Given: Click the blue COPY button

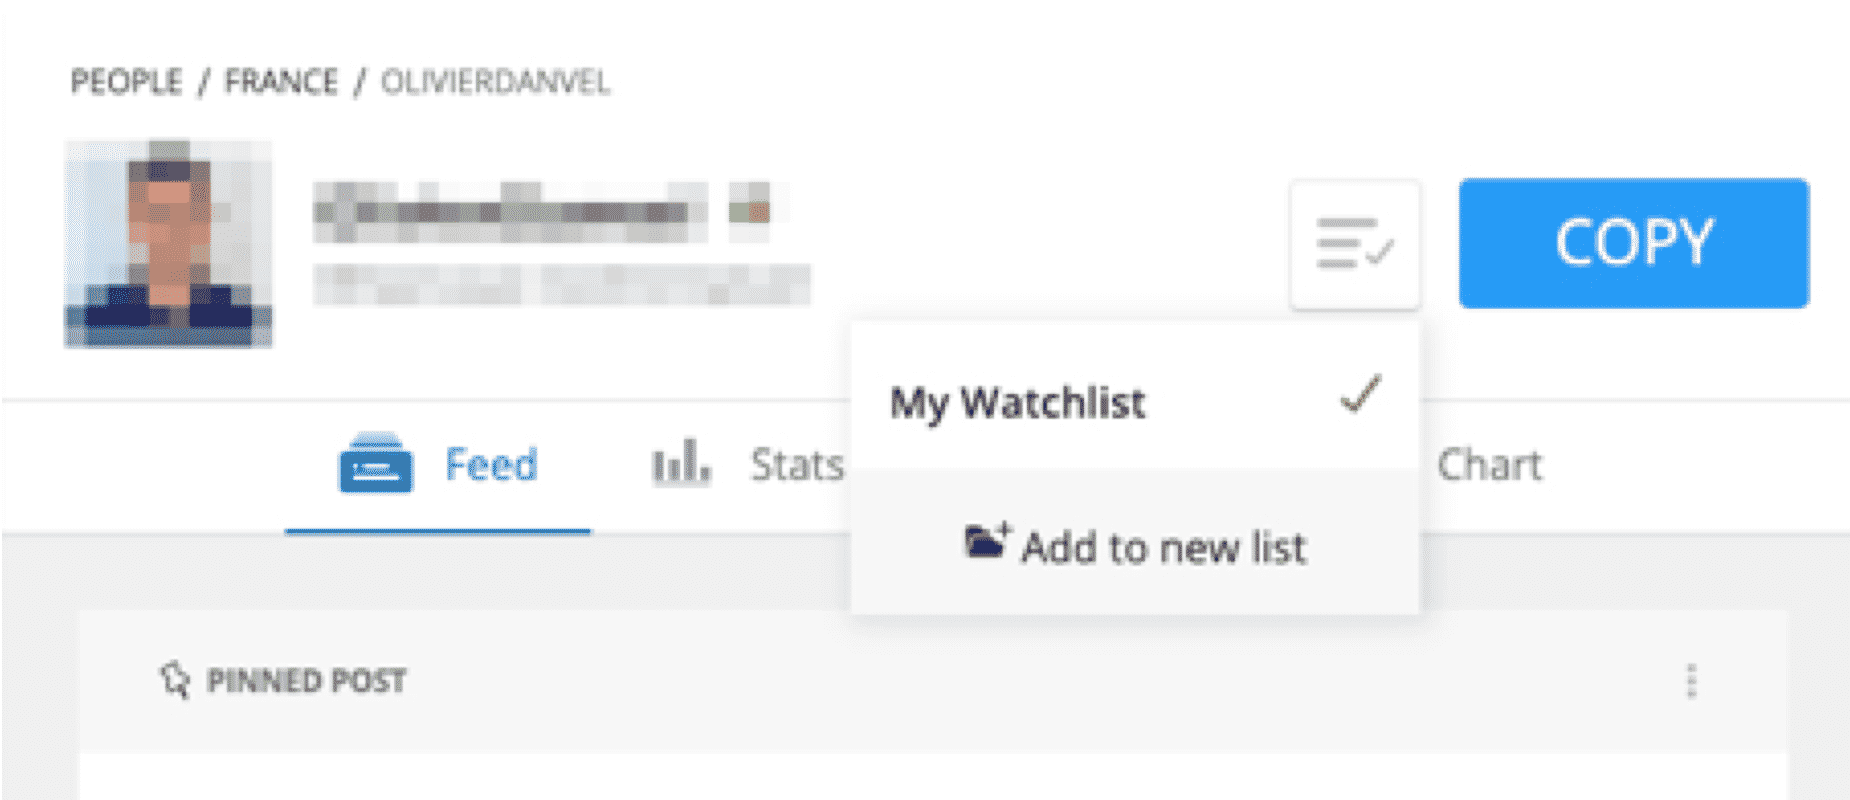Looking at the screenshot, I should [1634, 243].
